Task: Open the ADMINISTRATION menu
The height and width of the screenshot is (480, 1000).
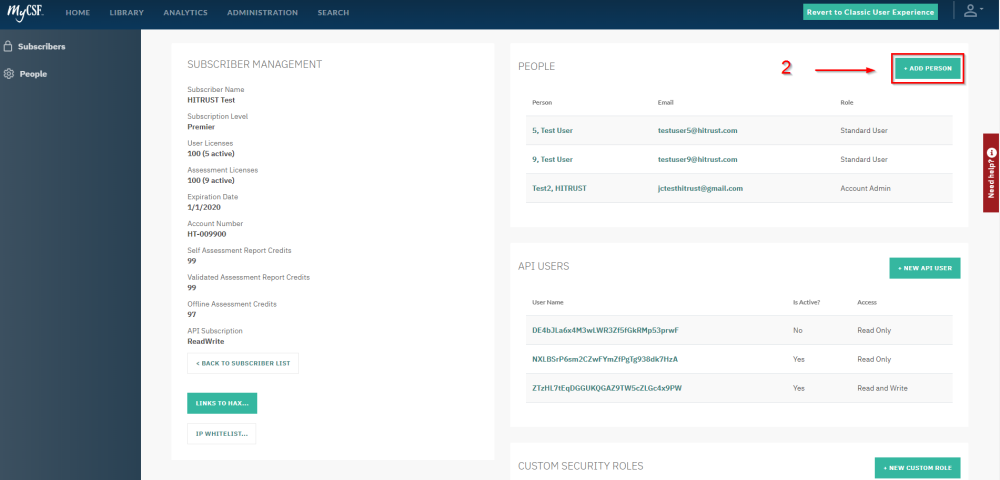Action: 262,13
